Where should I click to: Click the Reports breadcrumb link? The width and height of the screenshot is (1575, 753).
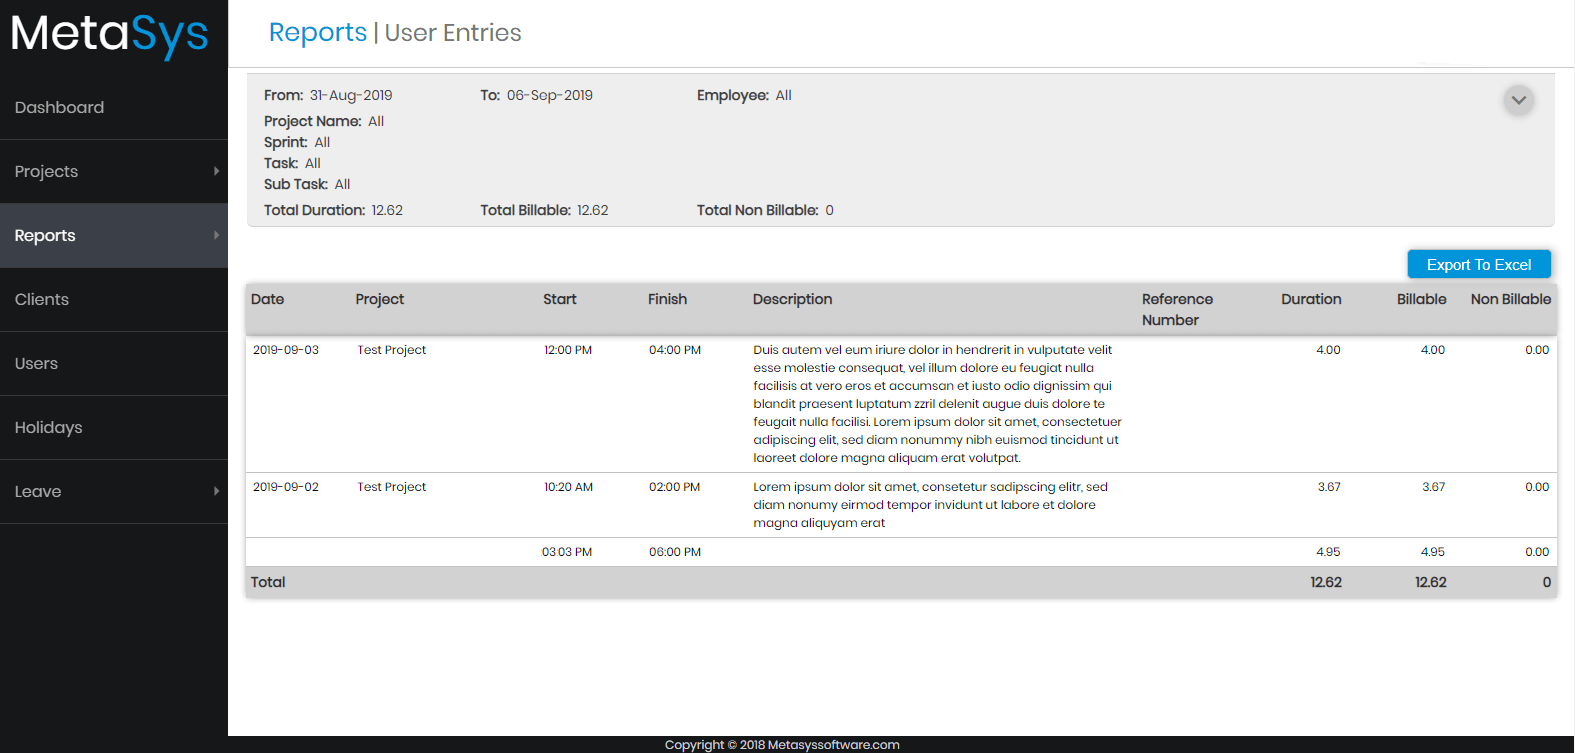(x=317, y=33)
